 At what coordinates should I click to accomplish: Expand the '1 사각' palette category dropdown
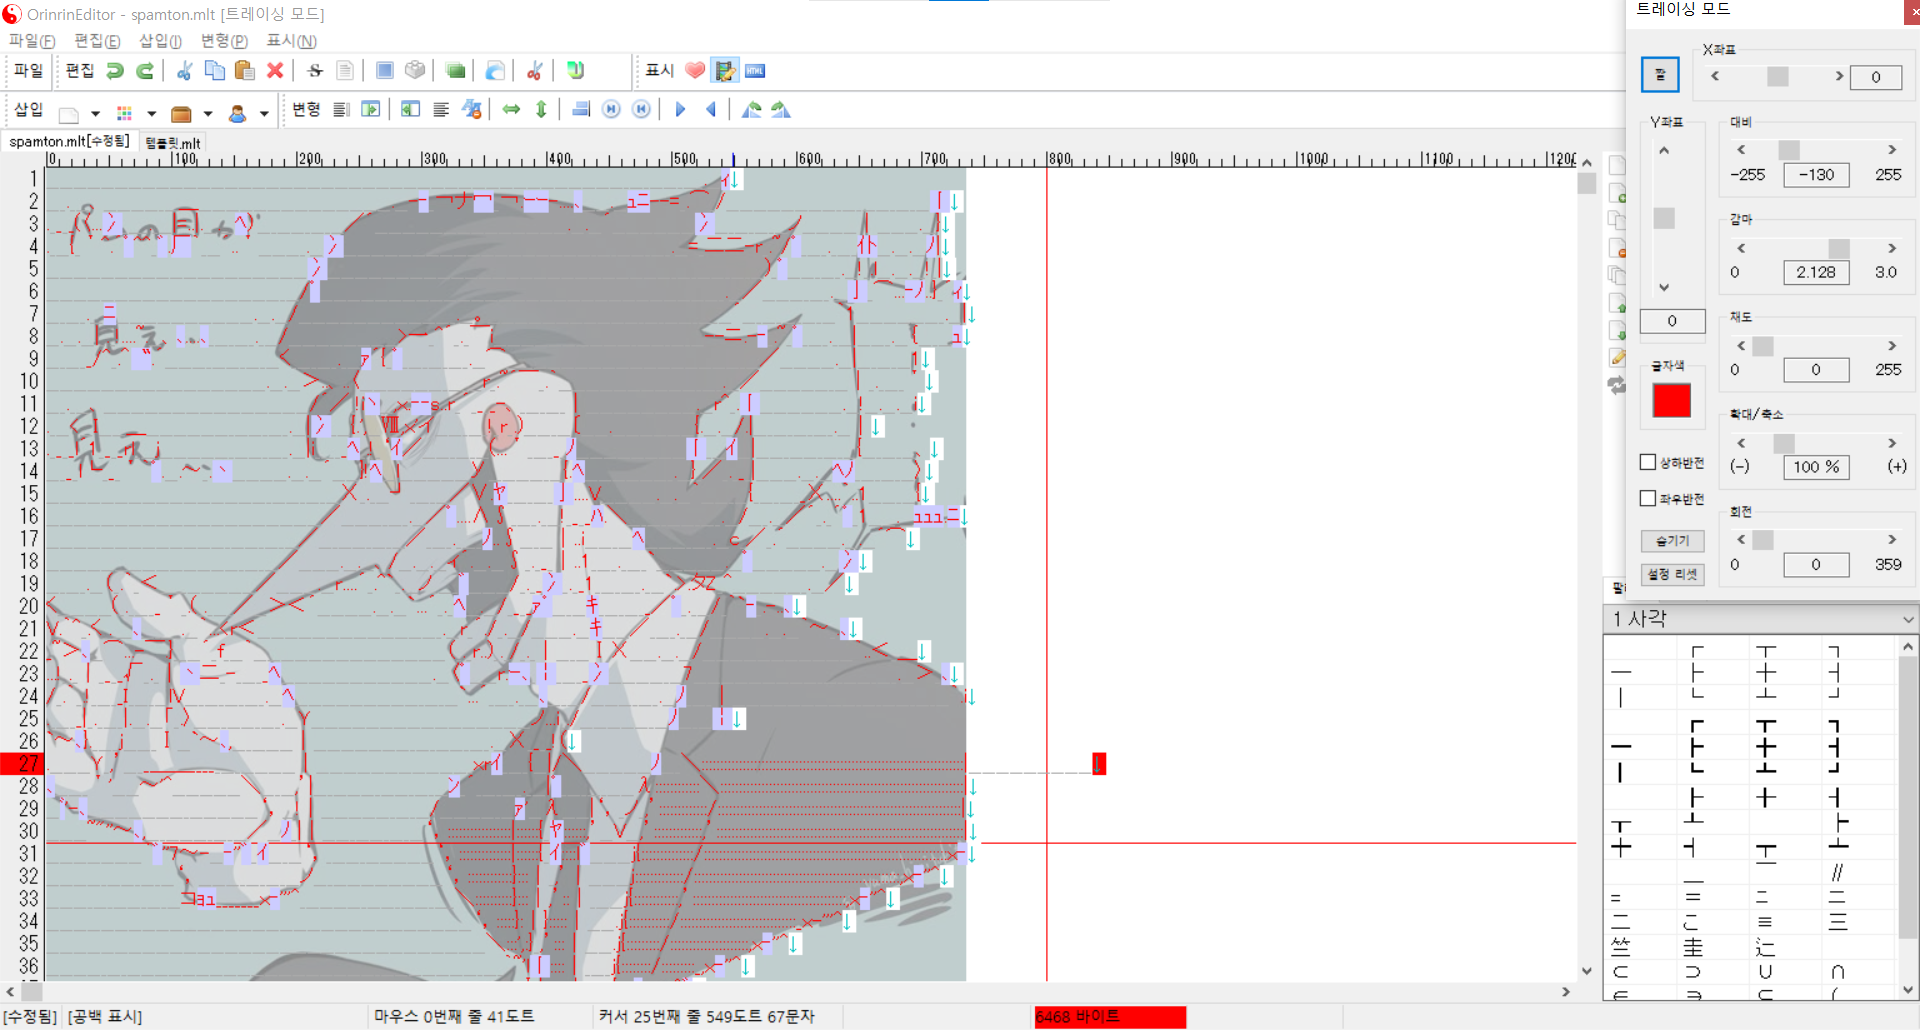(1908, 620)
